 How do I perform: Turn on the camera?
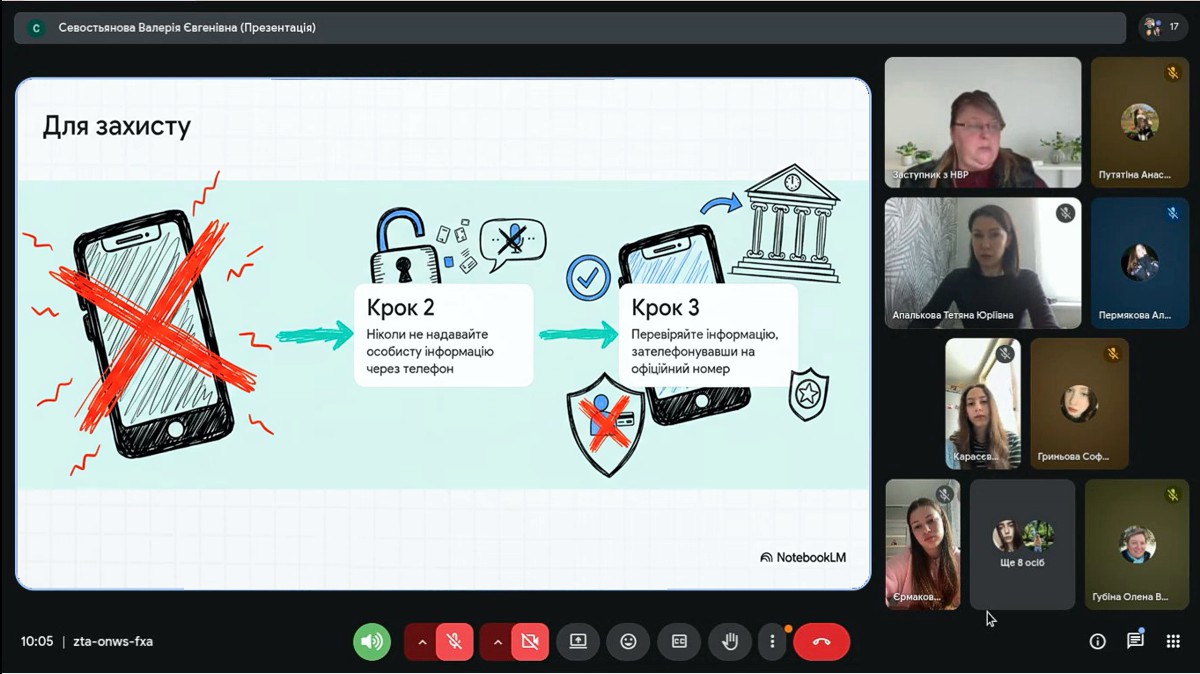[x=530, y=642]
